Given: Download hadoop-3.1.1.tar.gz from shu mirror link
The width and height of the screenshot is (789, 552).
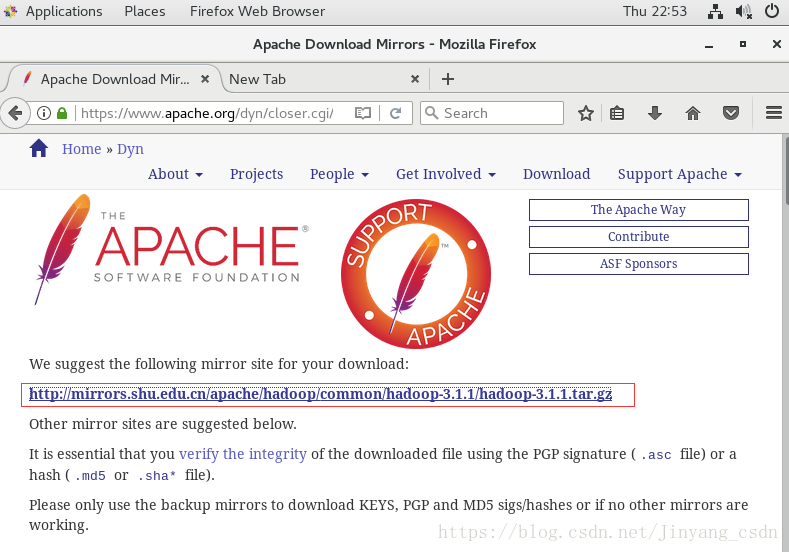Looking at the screenshot, I should coord(321,394).
